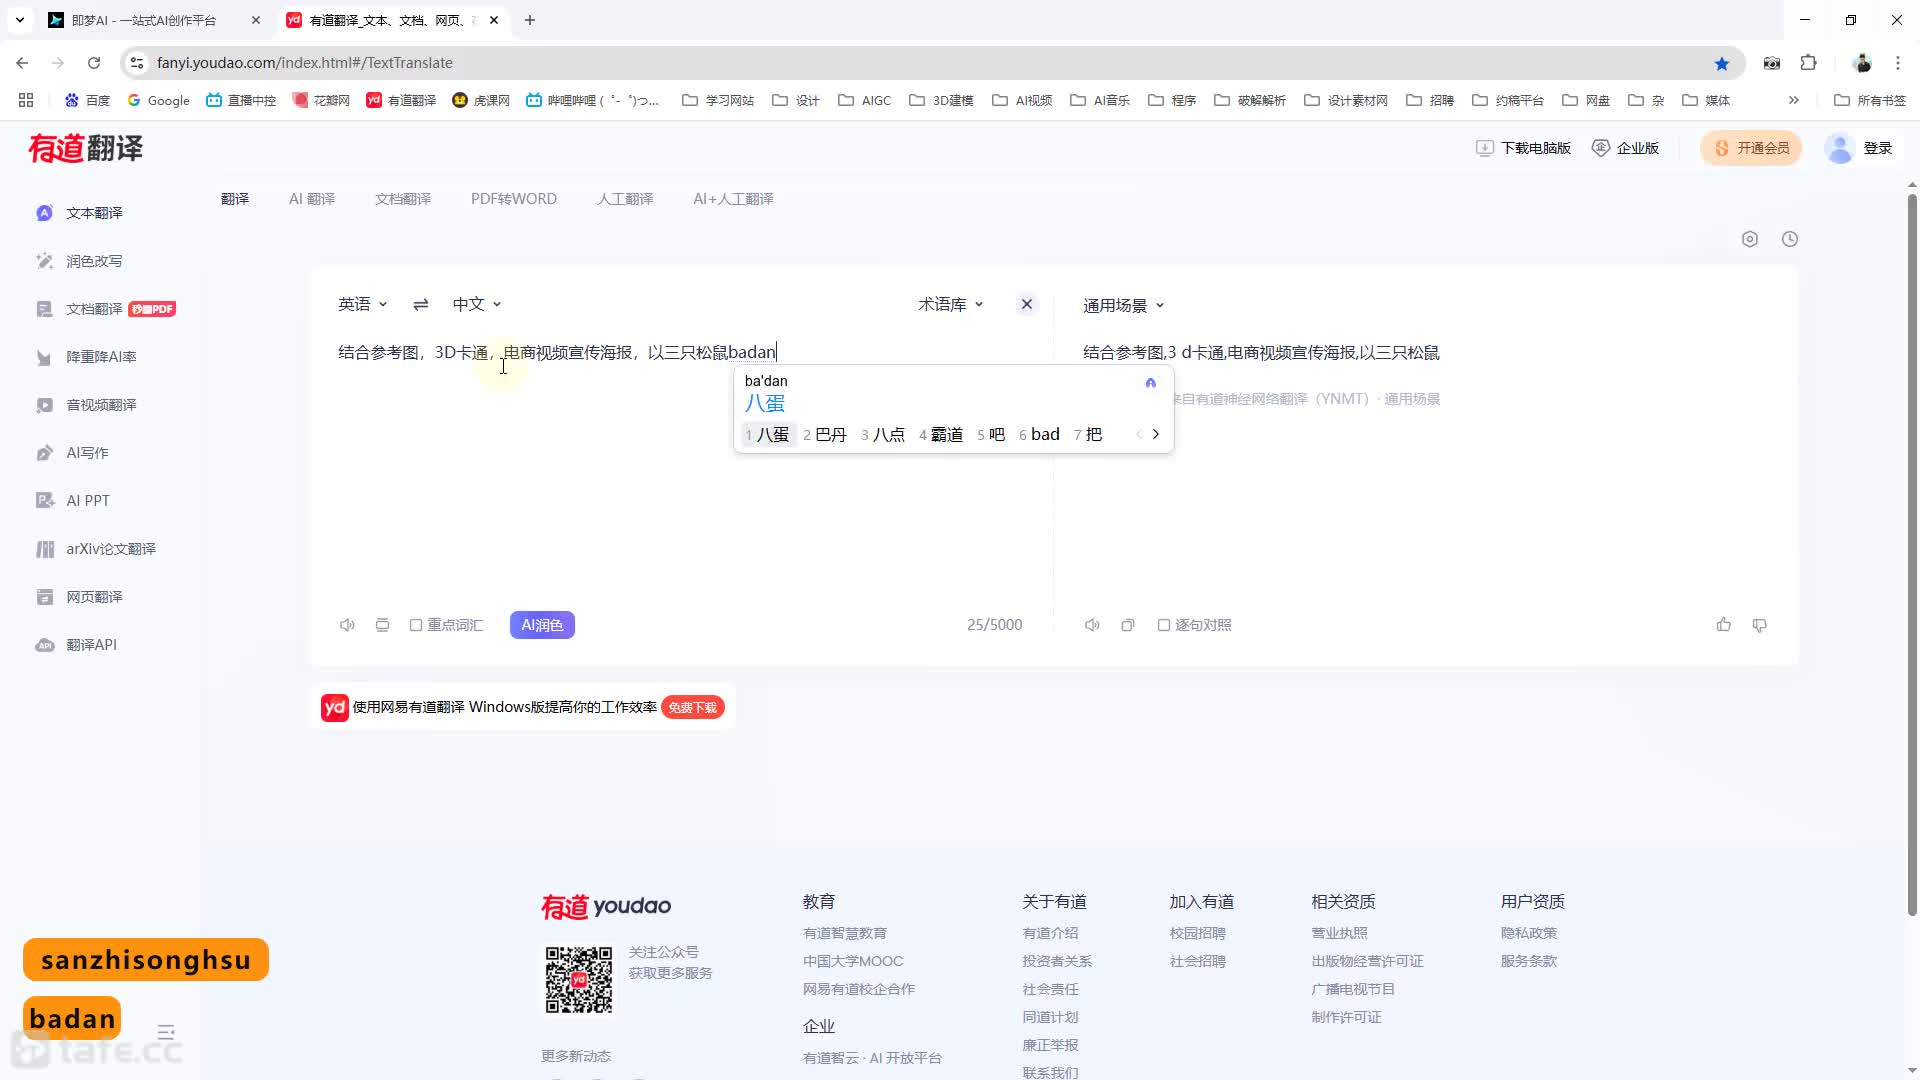This screenshot has height=1080, width=1920.
Task: Show all bookmarks overflow chevron
Action: pos(1794,100)
